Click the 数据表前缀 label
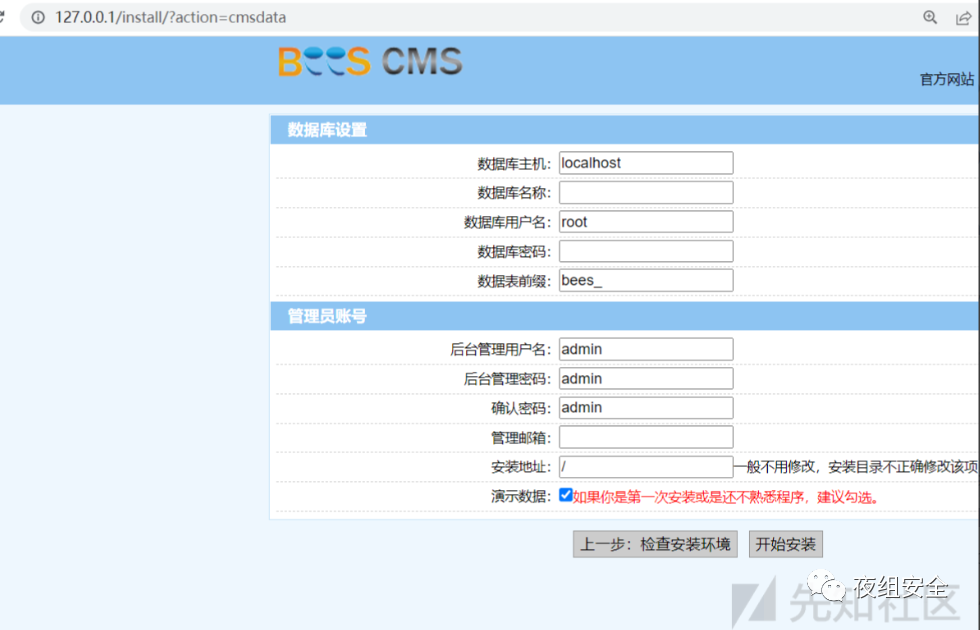980x630 pixels. pyautogui.click(x=514, y=281)
